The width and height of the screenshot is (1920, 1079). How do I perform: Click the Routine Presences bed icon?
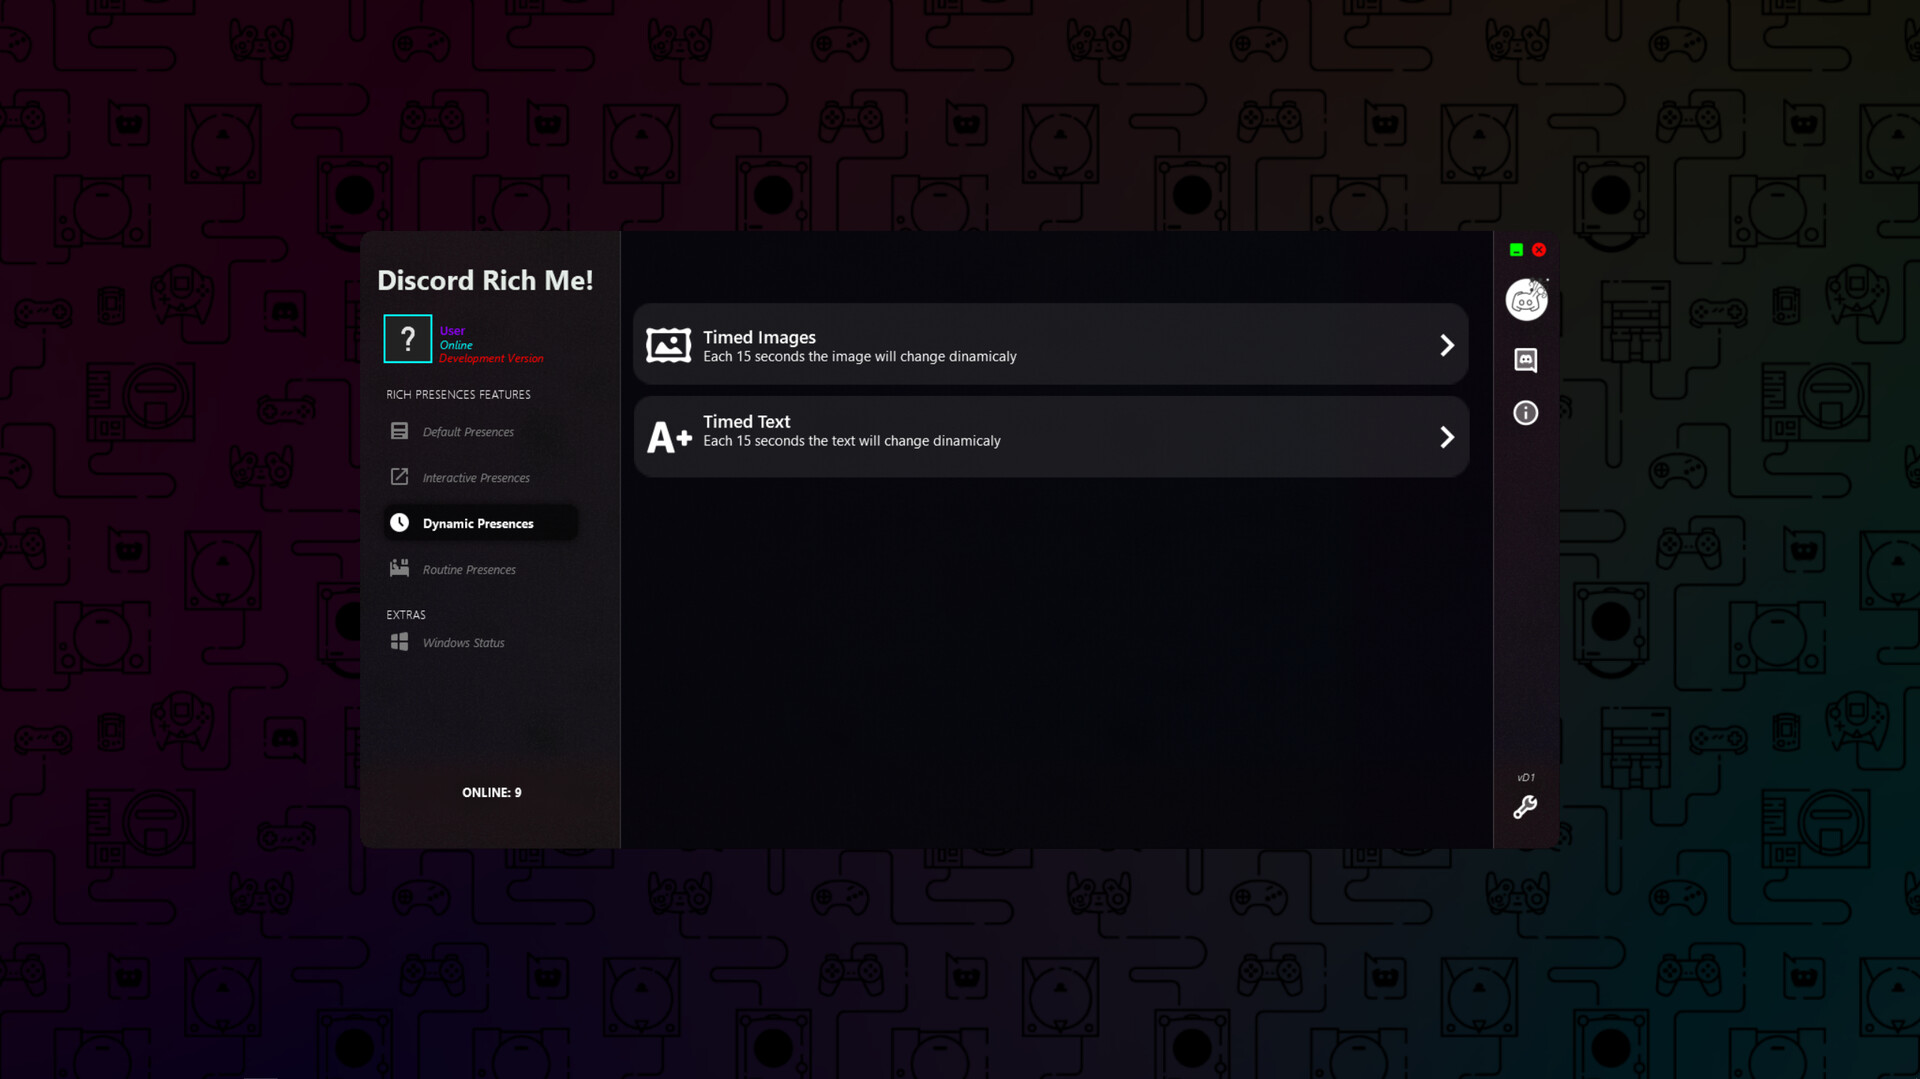(x=399, y=567)
